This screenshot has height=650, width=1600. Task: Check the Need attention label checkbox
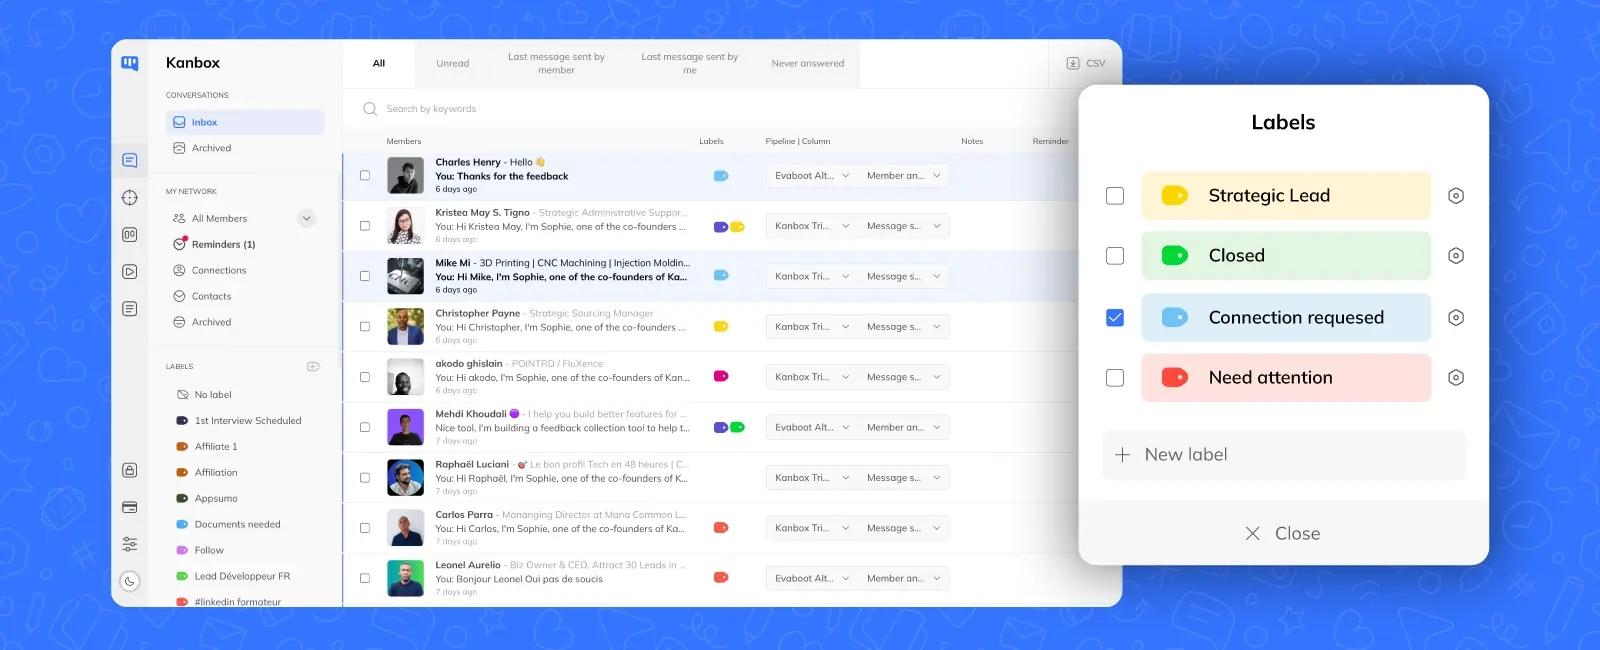(1115, 378)
